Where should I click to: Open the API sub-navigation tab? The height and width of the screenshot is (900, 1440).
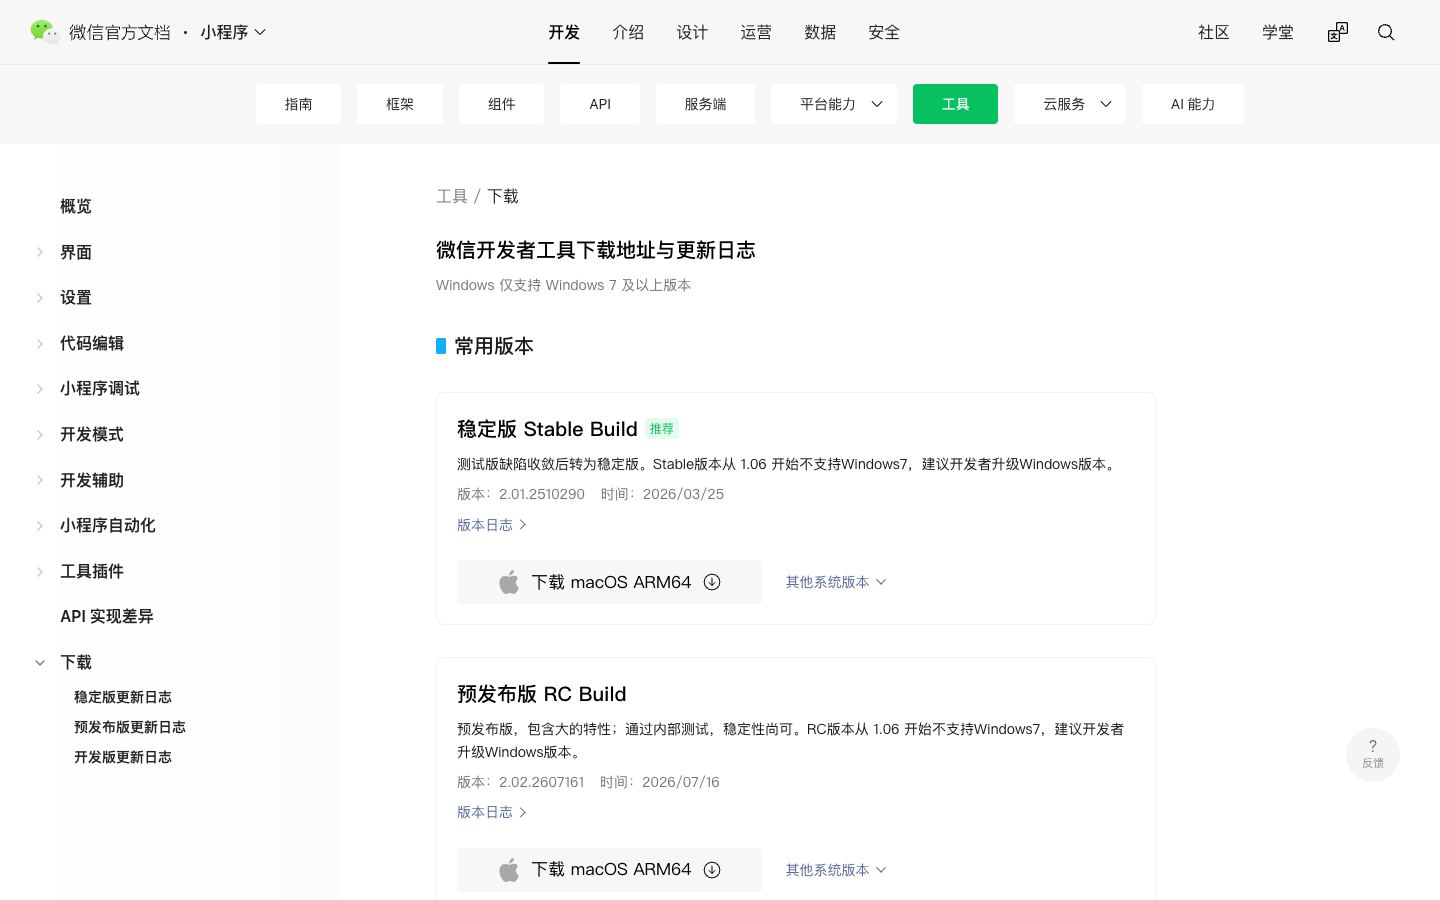tap(600, 104)
